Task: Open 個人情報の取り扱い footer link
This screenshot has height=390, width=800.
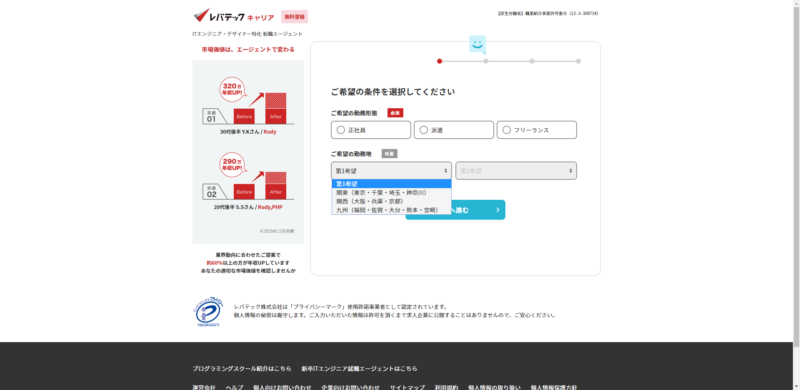Action: [494, 387]
